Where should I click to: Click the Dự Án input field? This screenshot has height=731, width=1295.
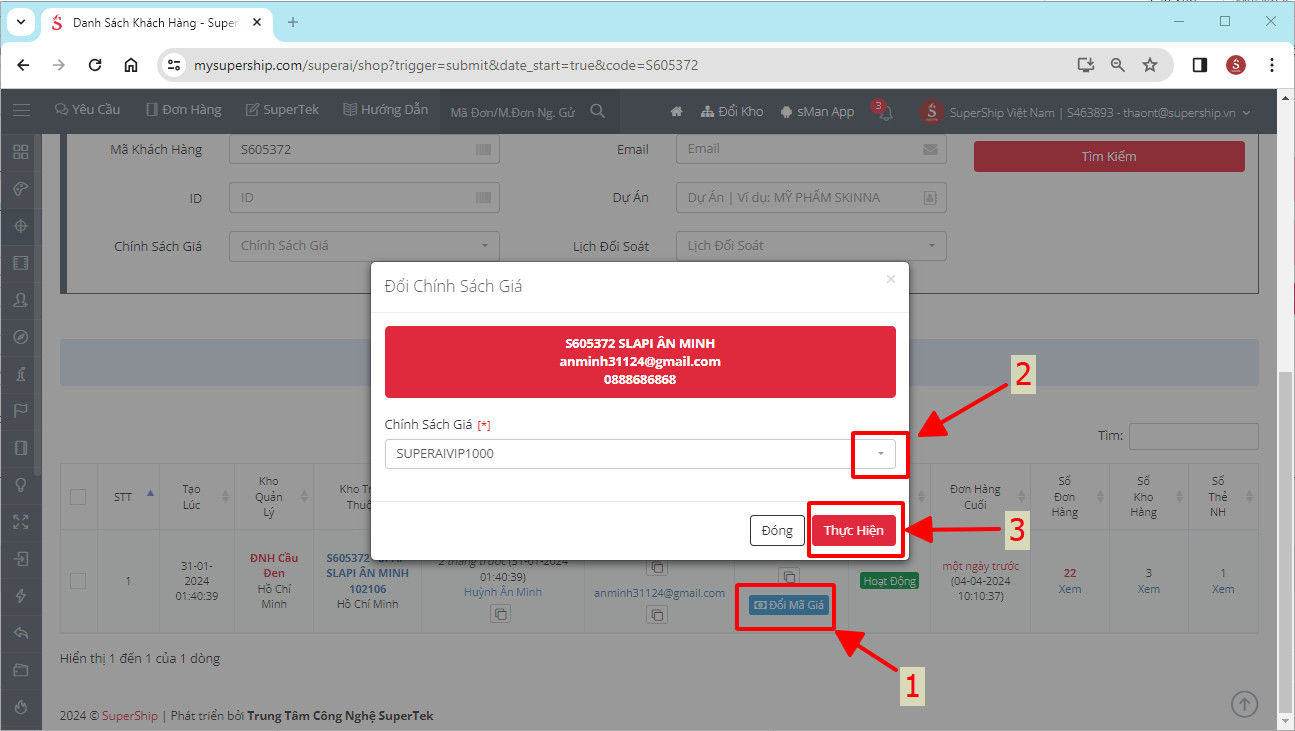pyautogui.click(x=811, y=198)
